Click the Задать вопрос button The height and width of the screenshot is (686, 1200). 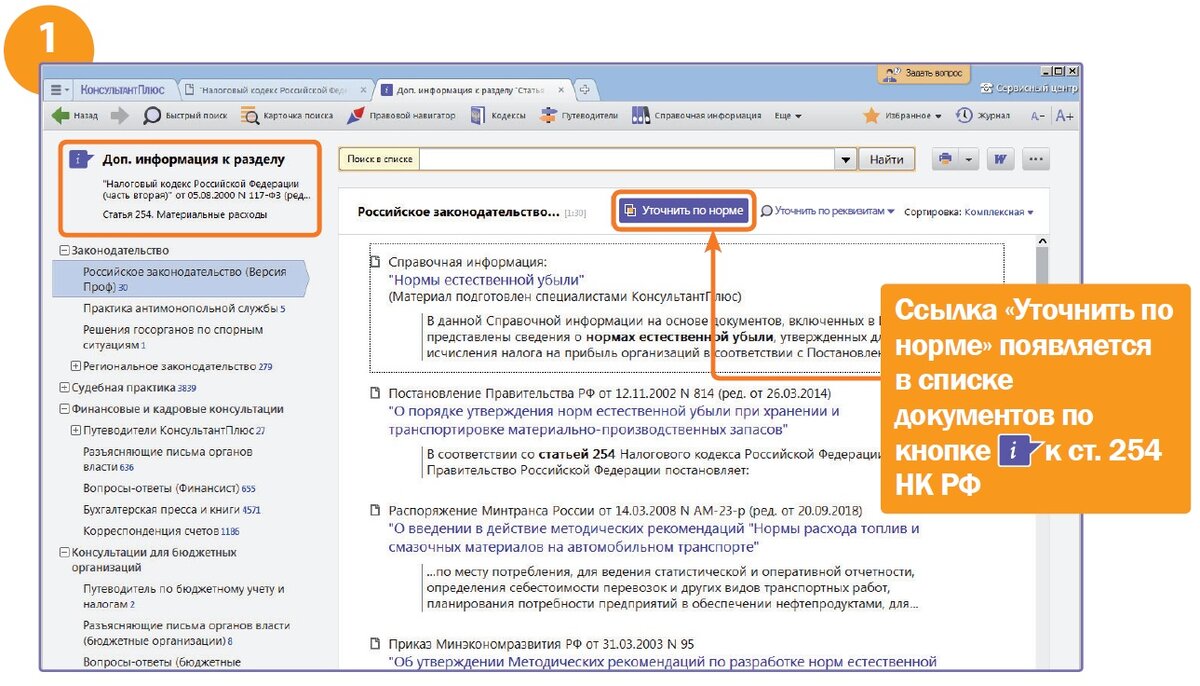click(x=924, y=73)
